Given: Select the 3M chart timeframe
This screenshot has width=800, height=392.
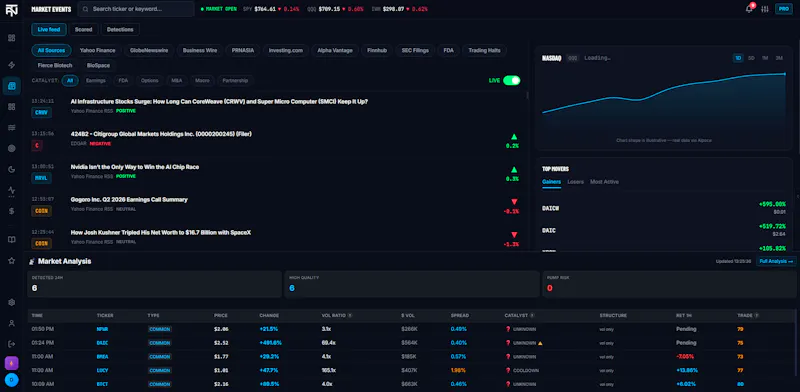Looking at the screenshot, I should click(779, 58).
